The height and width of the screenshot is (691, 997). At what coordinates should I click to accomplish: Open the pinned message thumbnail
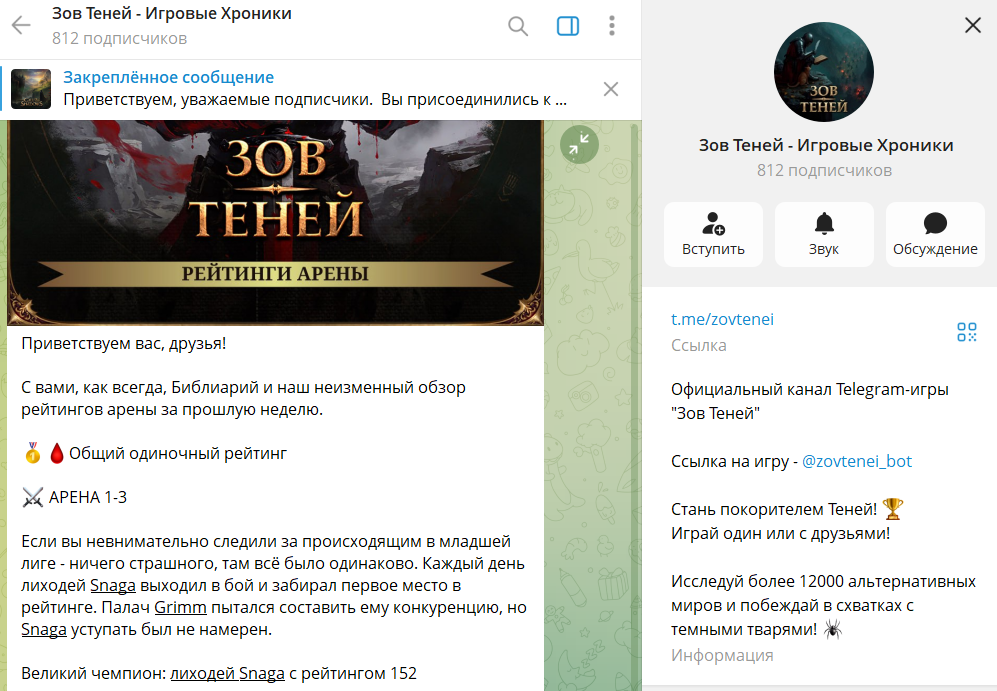click(31, 89)
